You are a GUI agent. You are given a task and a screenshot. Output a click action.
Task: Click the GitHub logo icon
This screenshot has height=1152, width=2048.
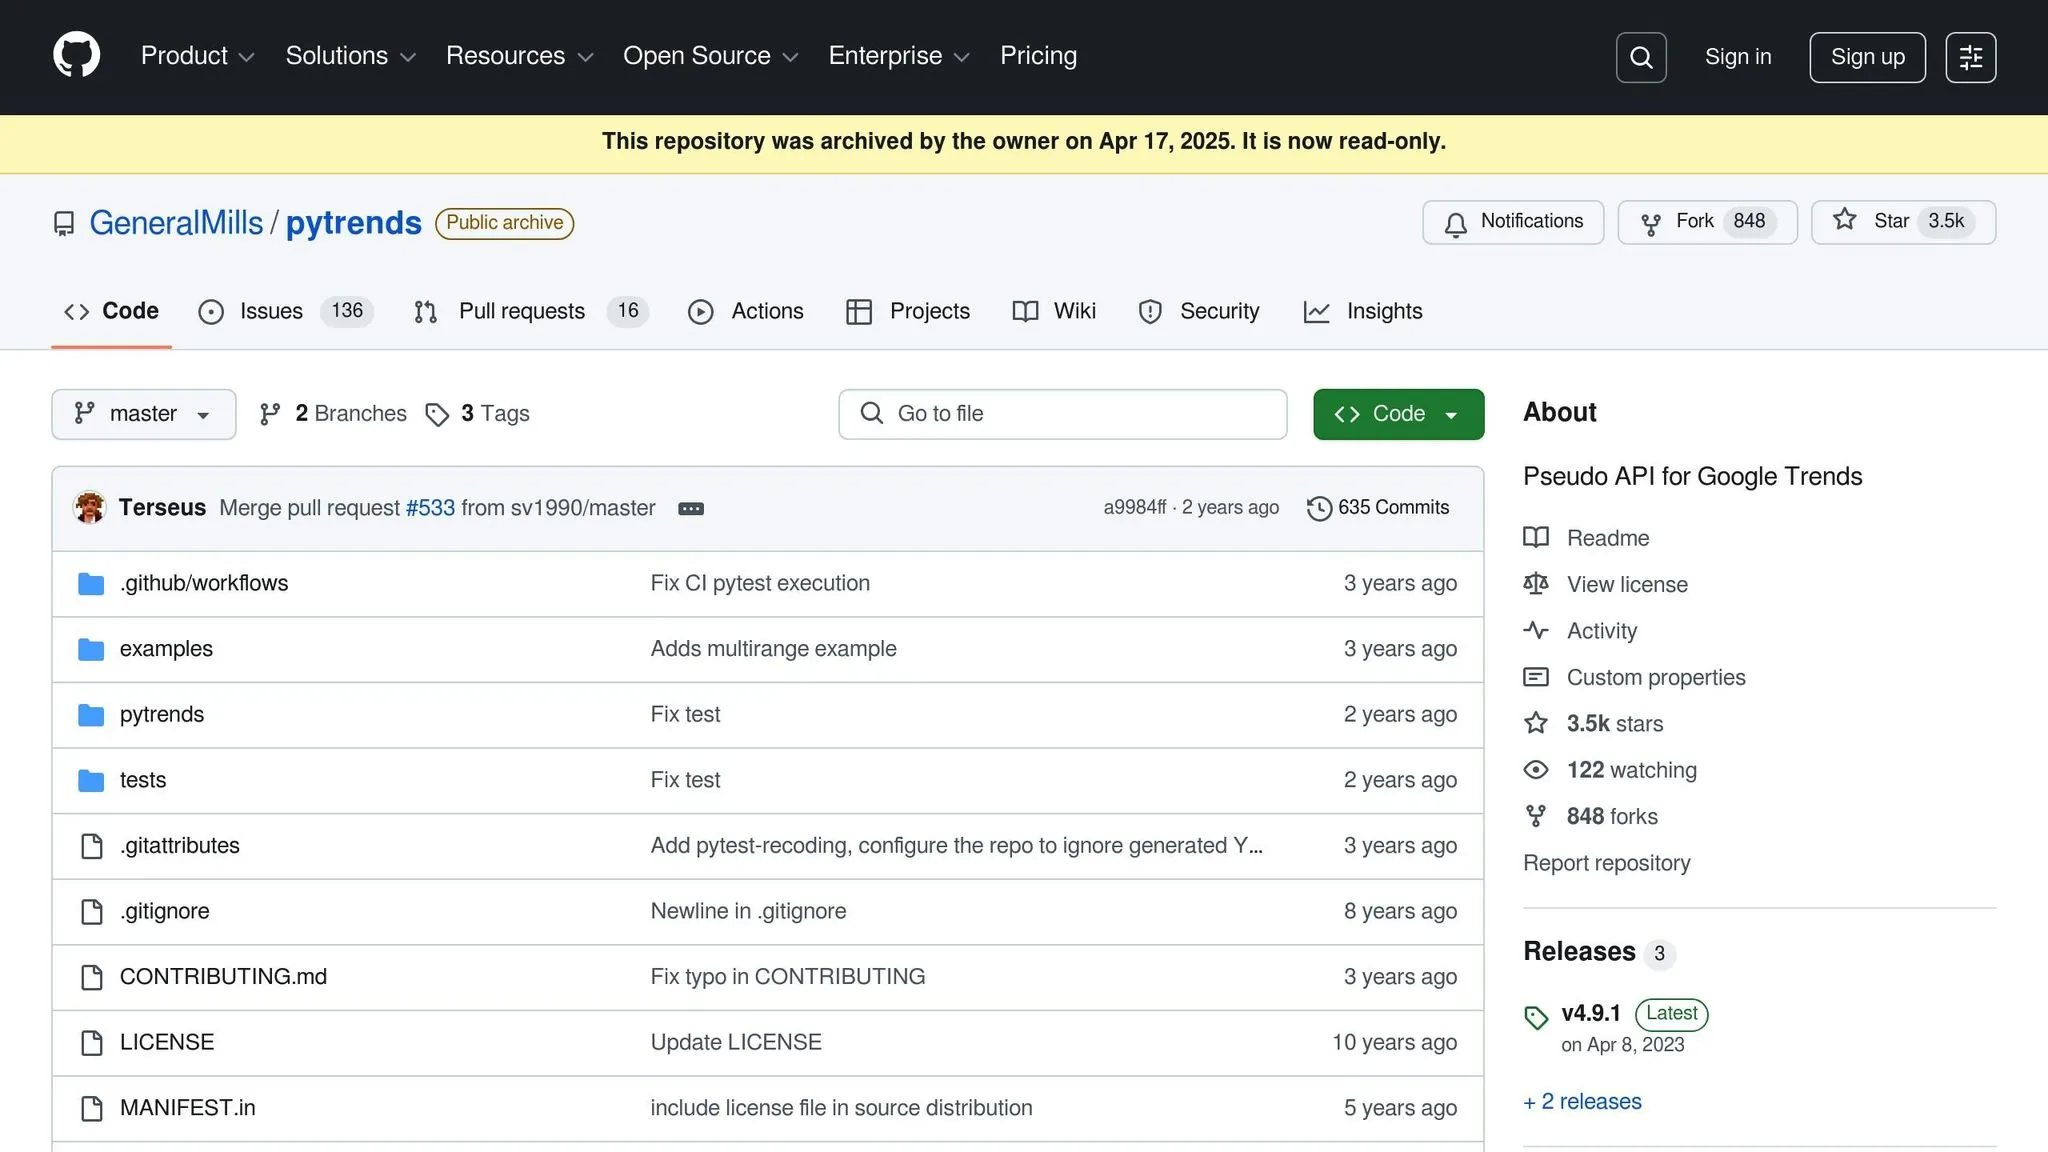pyautogui.click(x=76, y=56)
